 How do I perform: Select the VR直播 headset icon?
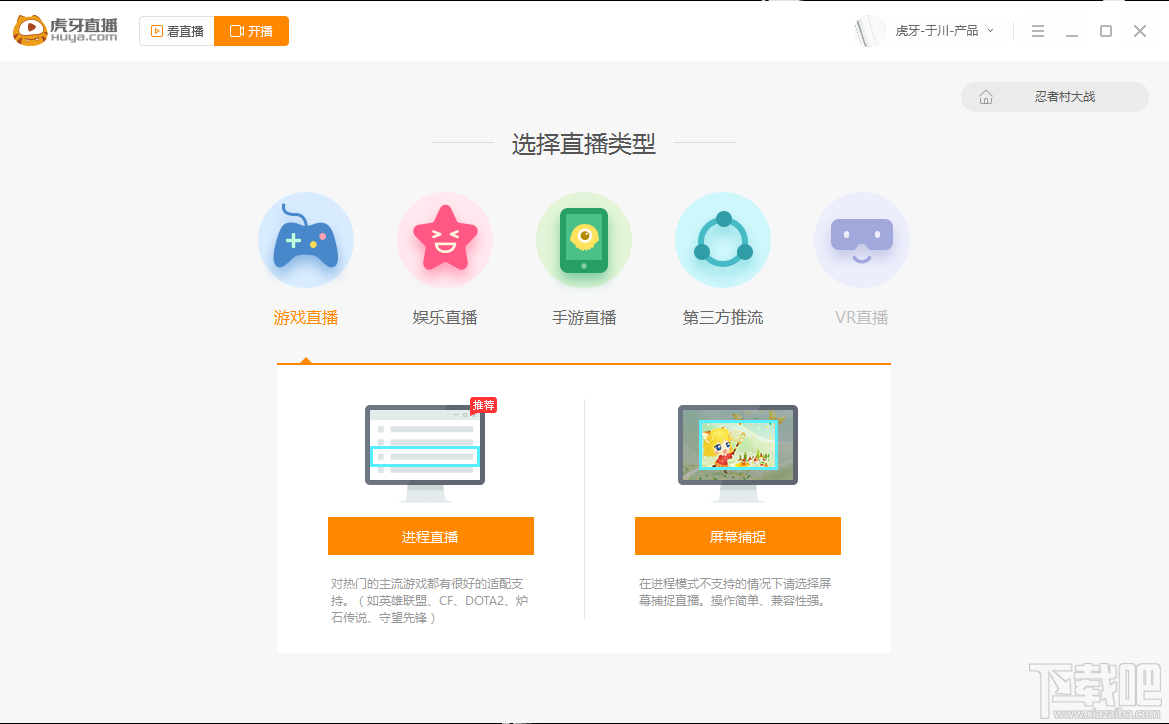coord(861,240)
